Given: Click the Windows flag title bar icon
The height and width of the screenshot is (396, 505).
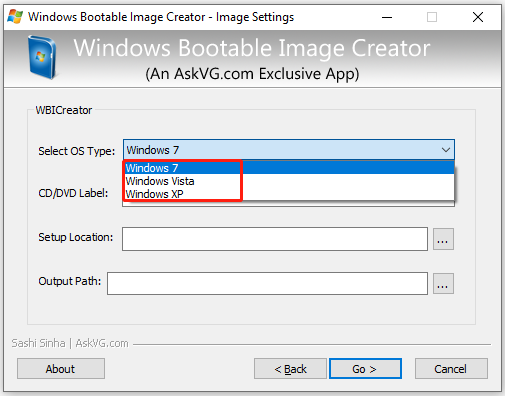Looking at the screenshot, I should point(15,17).
